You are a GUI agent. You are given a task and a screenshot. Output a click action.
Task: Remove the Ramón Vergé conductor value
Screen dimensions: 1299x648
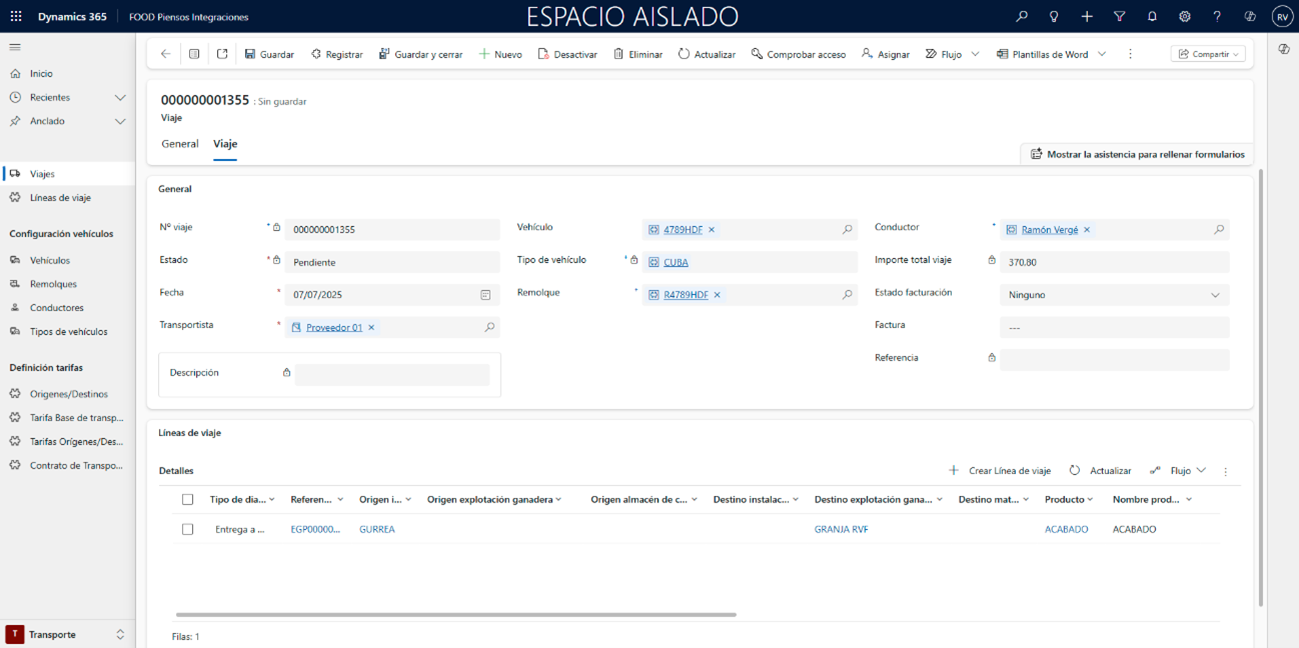point(1087,230)
